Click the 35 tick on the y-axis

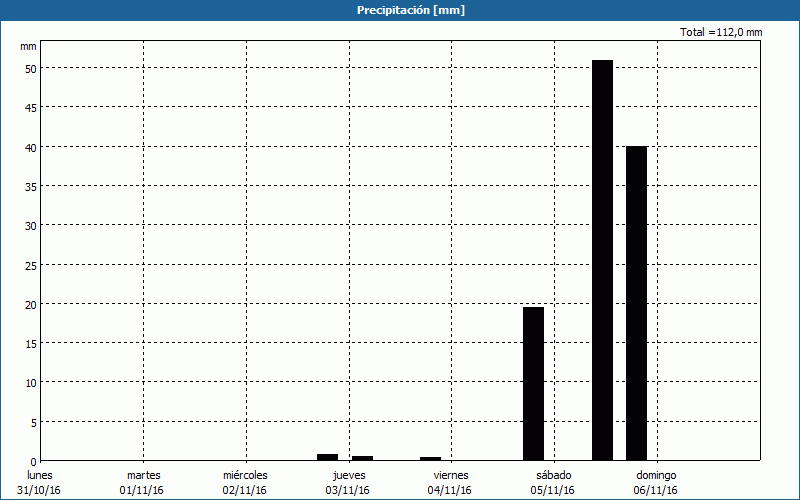[30, 186]
